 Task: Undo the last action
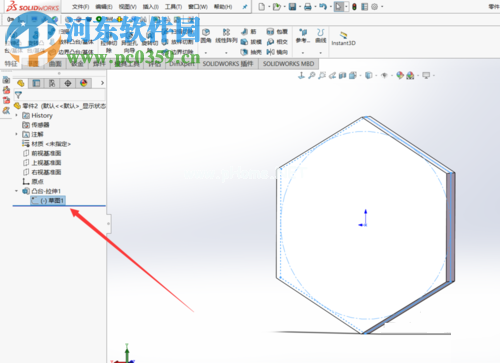[322, 7]
